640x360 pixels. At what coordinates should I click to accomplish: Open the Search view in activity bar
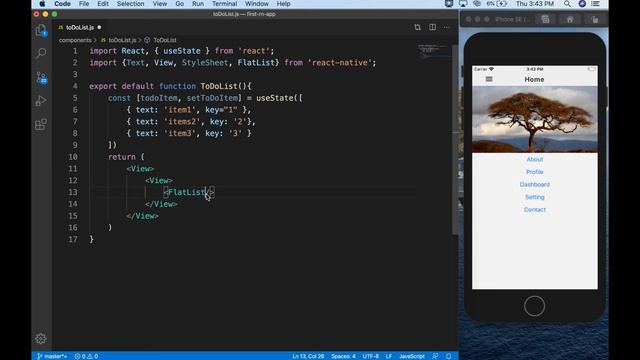tap(41, 53)
